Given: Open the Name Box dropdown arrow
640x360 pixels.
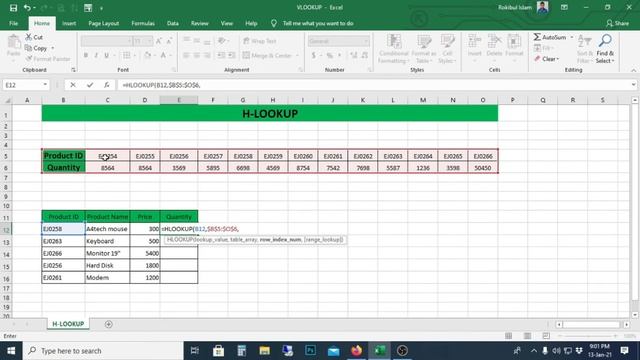Looking at the screenshot, I should point(45,85).
